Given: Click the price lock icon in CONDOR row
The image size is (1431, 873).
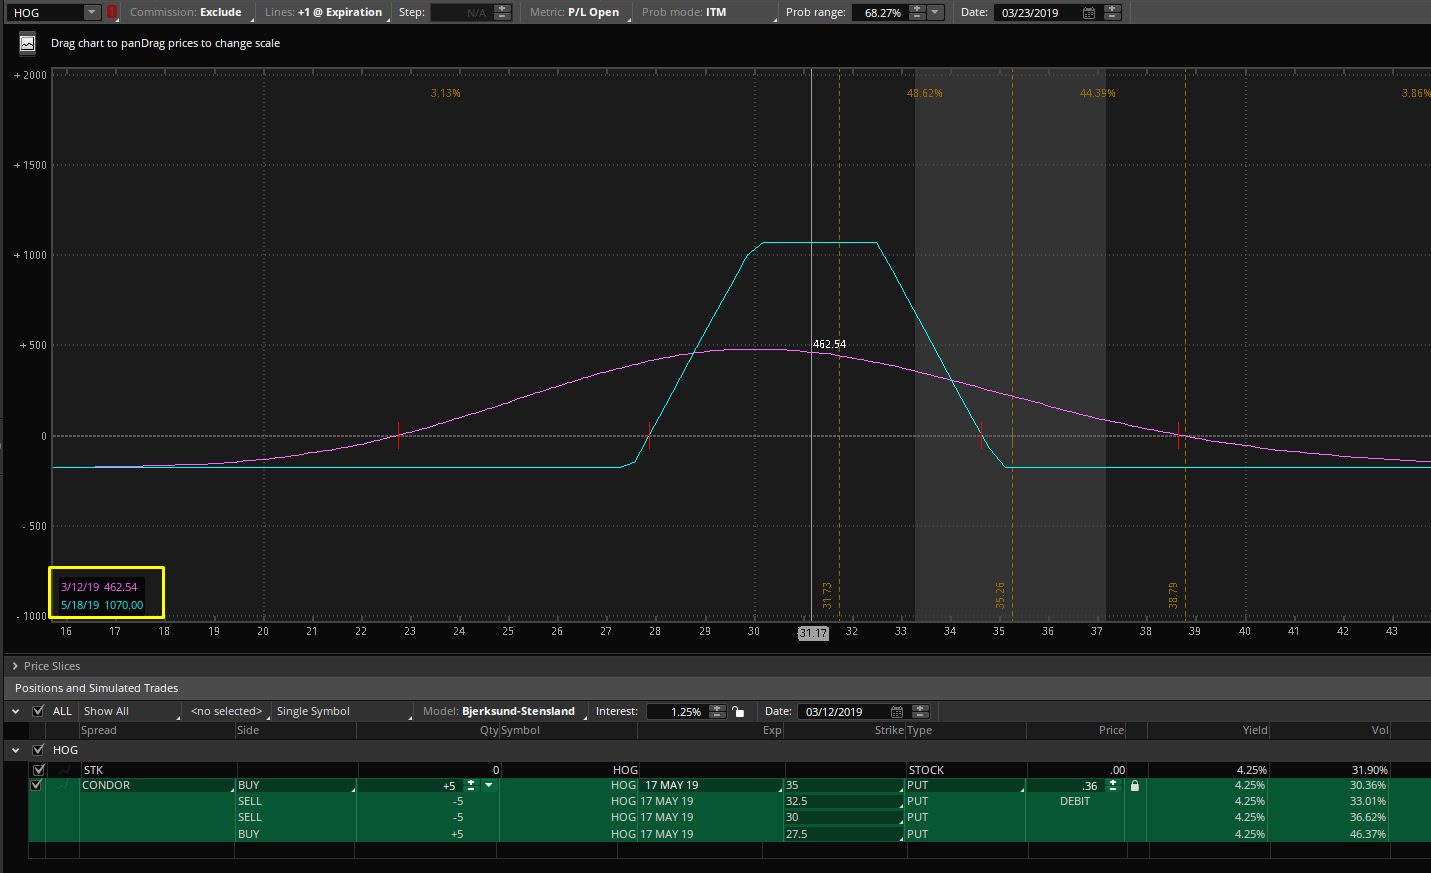Looking at the screenshot, I should pyautogui.click(x=1134, y=786).
